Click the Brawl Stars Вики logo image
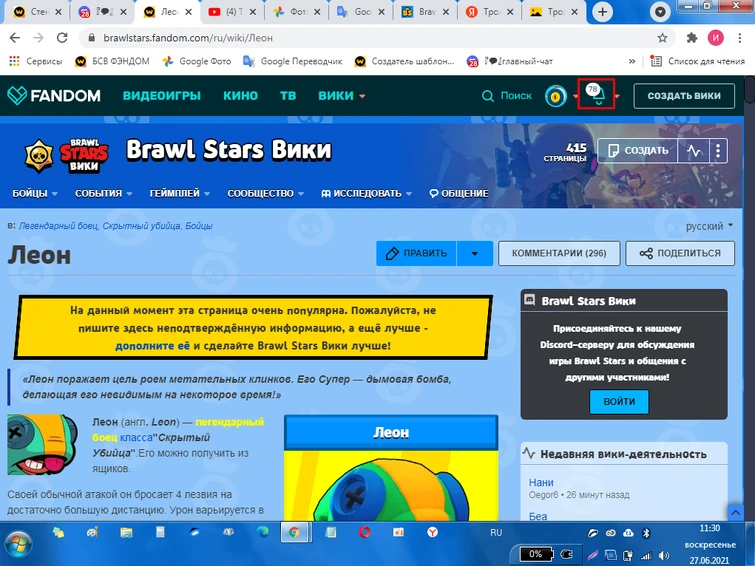Image resolution: width=755 pixels, height=566 pixels. click(x=67, y=156)
